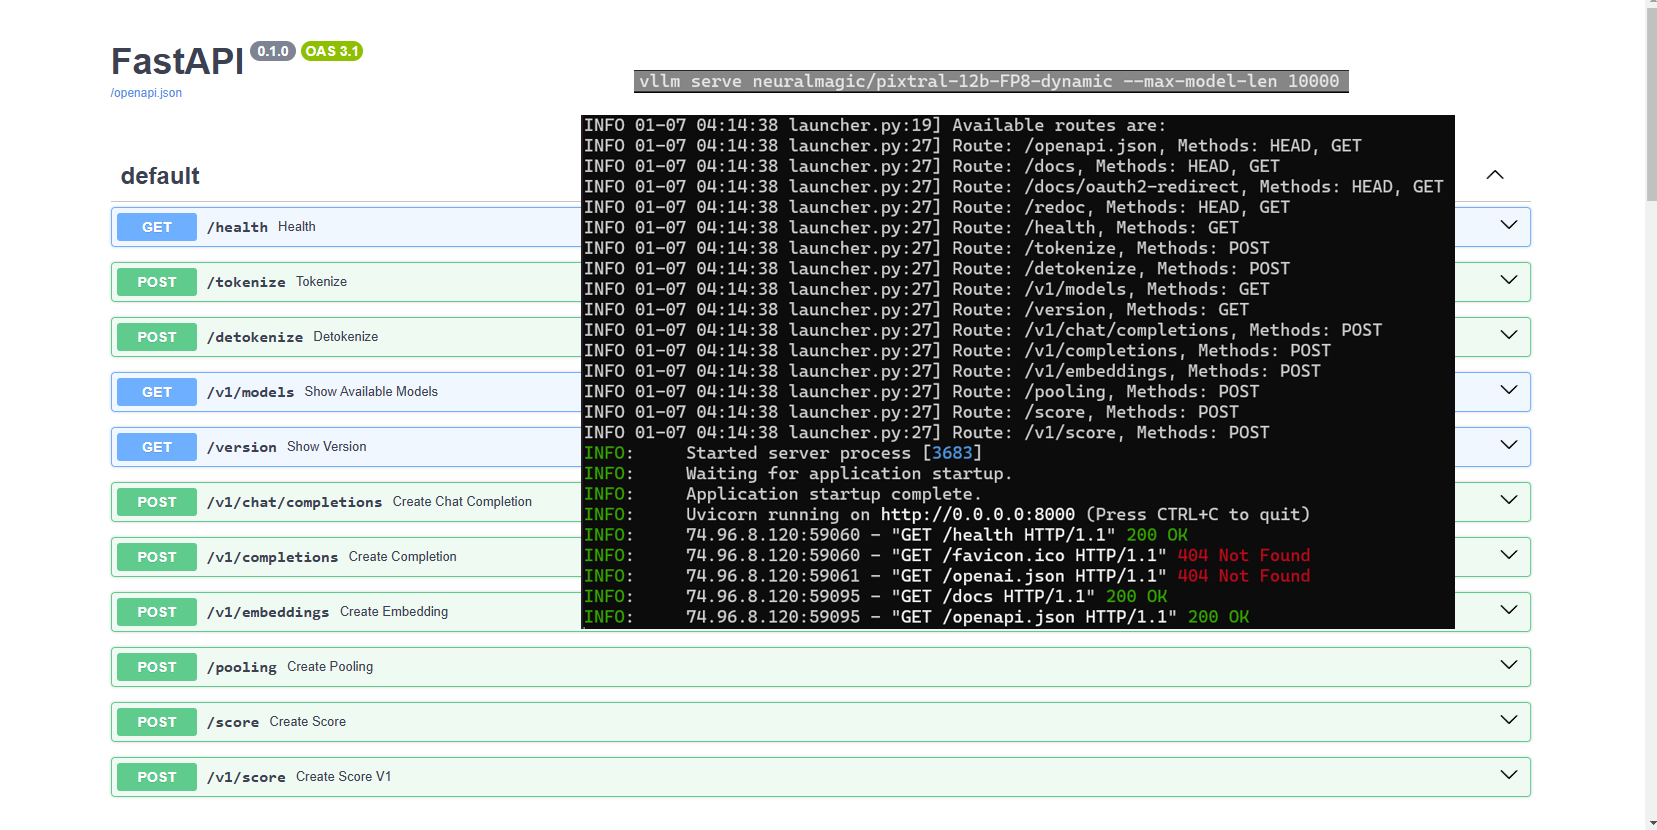Click the 'Show Available Models' description

371,391
